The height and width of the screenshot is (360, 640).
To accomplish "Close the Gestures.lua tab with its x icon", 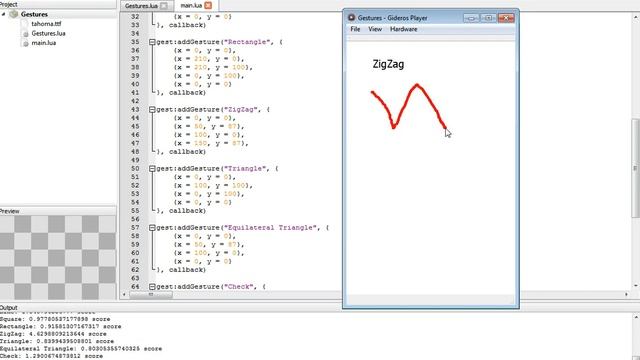I will 164,6.
